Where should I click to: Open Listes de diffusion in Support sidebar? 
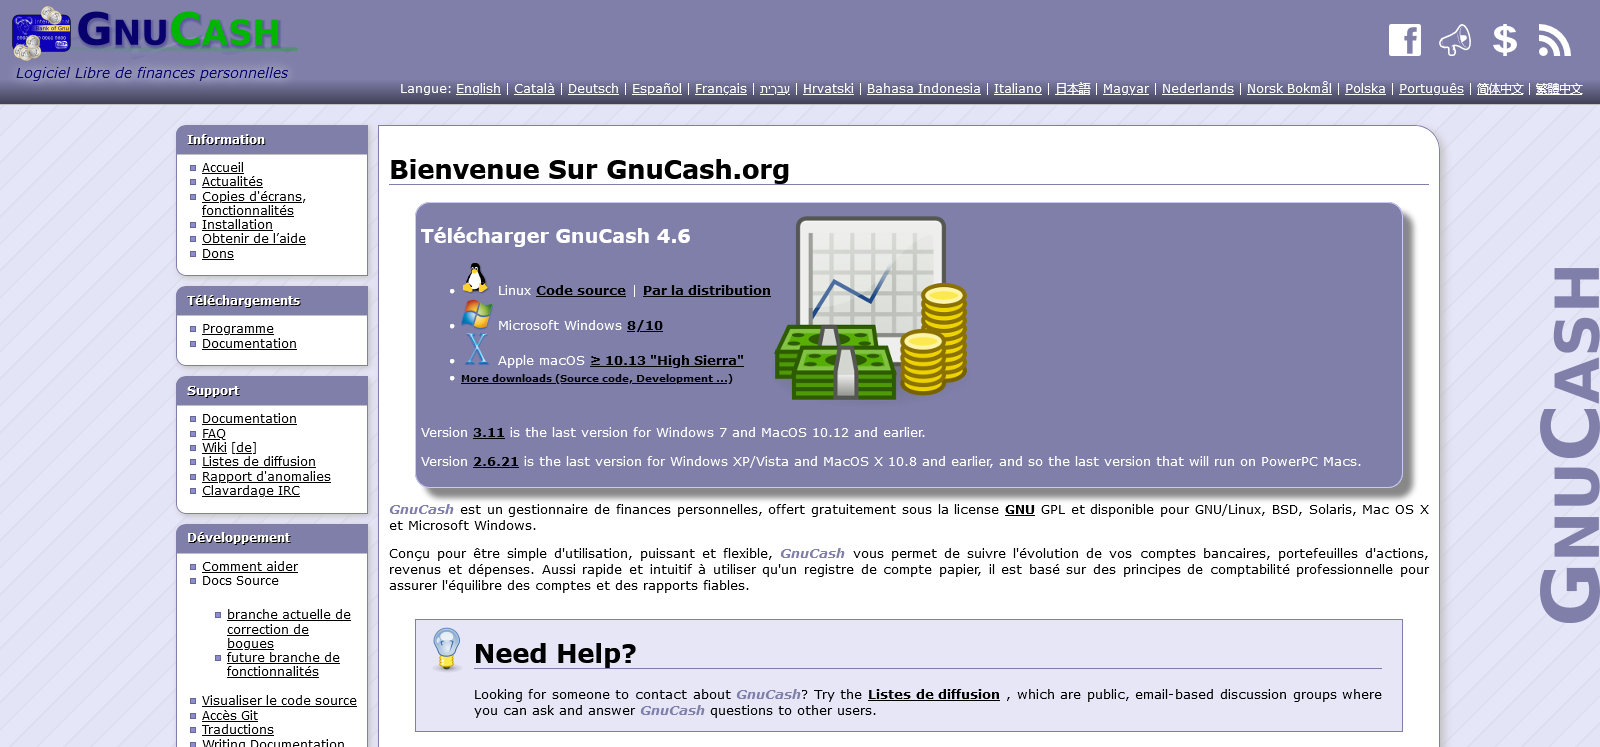259,462
